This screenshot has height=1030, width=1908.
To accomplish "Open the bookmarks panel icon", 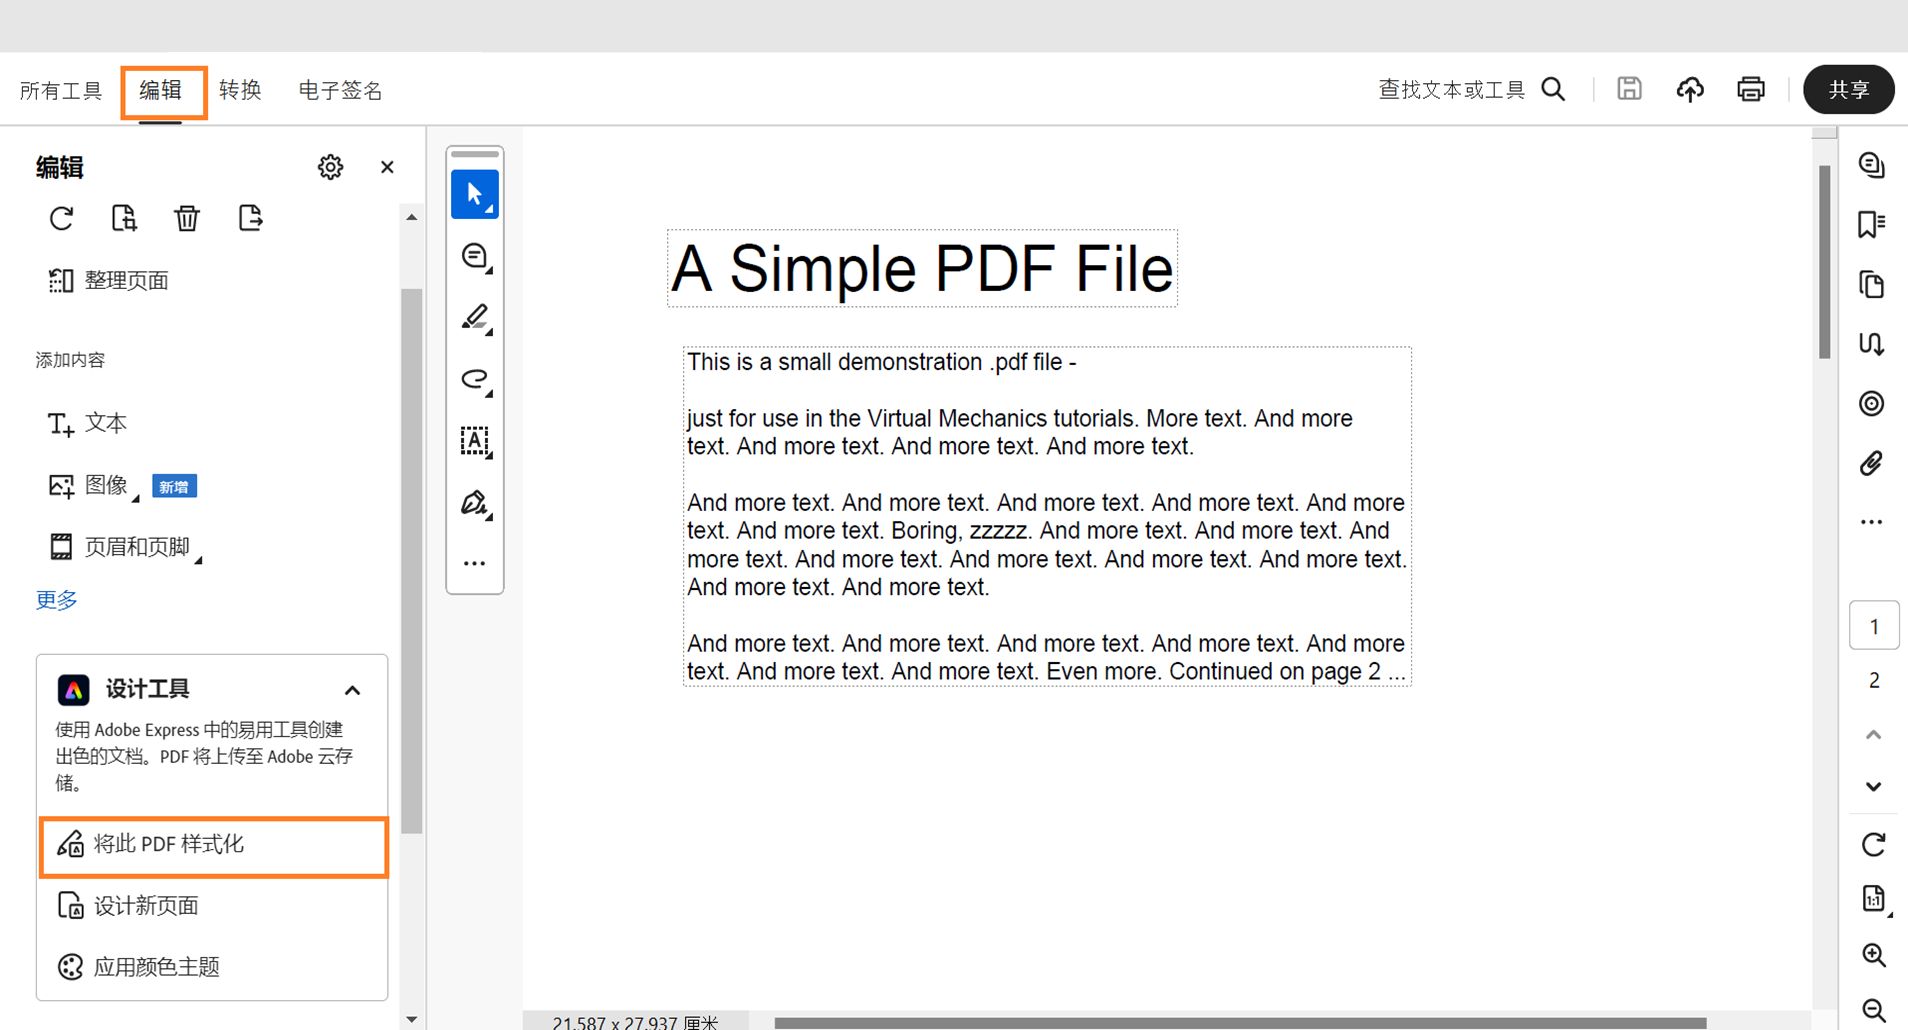I will [x=1872, y=224].
